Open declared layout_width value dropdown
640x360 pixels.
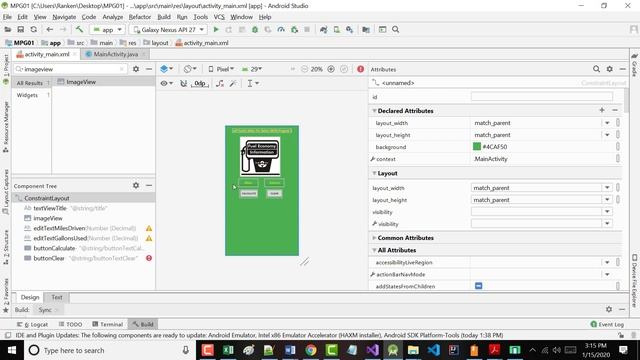(607, 123)
